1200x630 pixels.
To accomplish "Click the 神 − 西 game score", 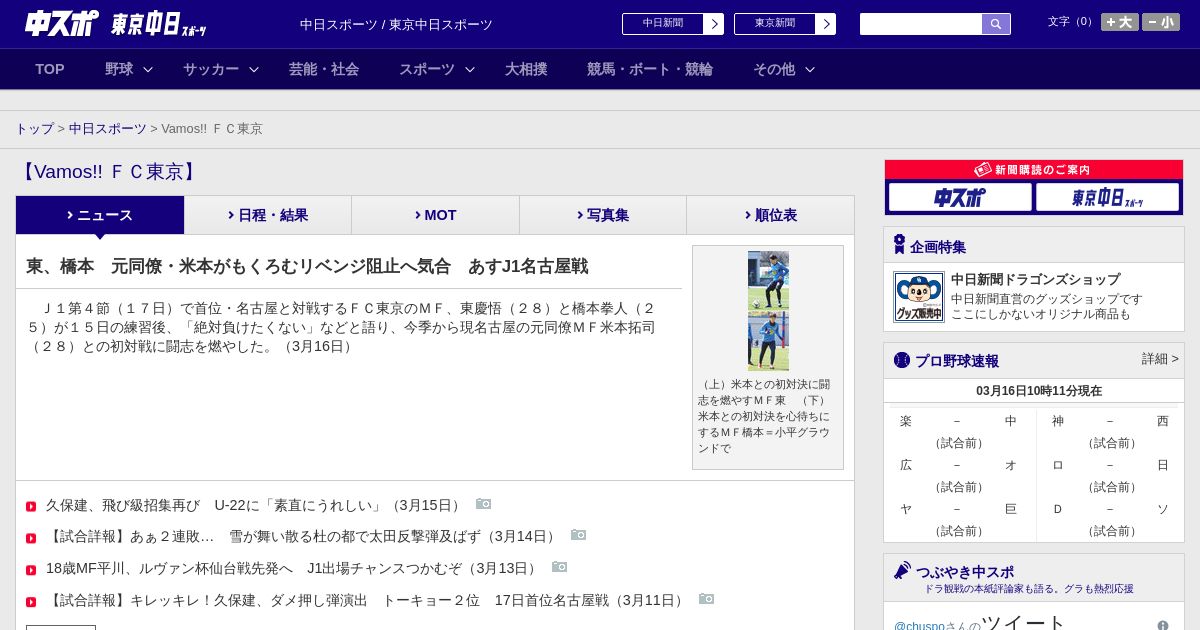I will [1110, 421].
